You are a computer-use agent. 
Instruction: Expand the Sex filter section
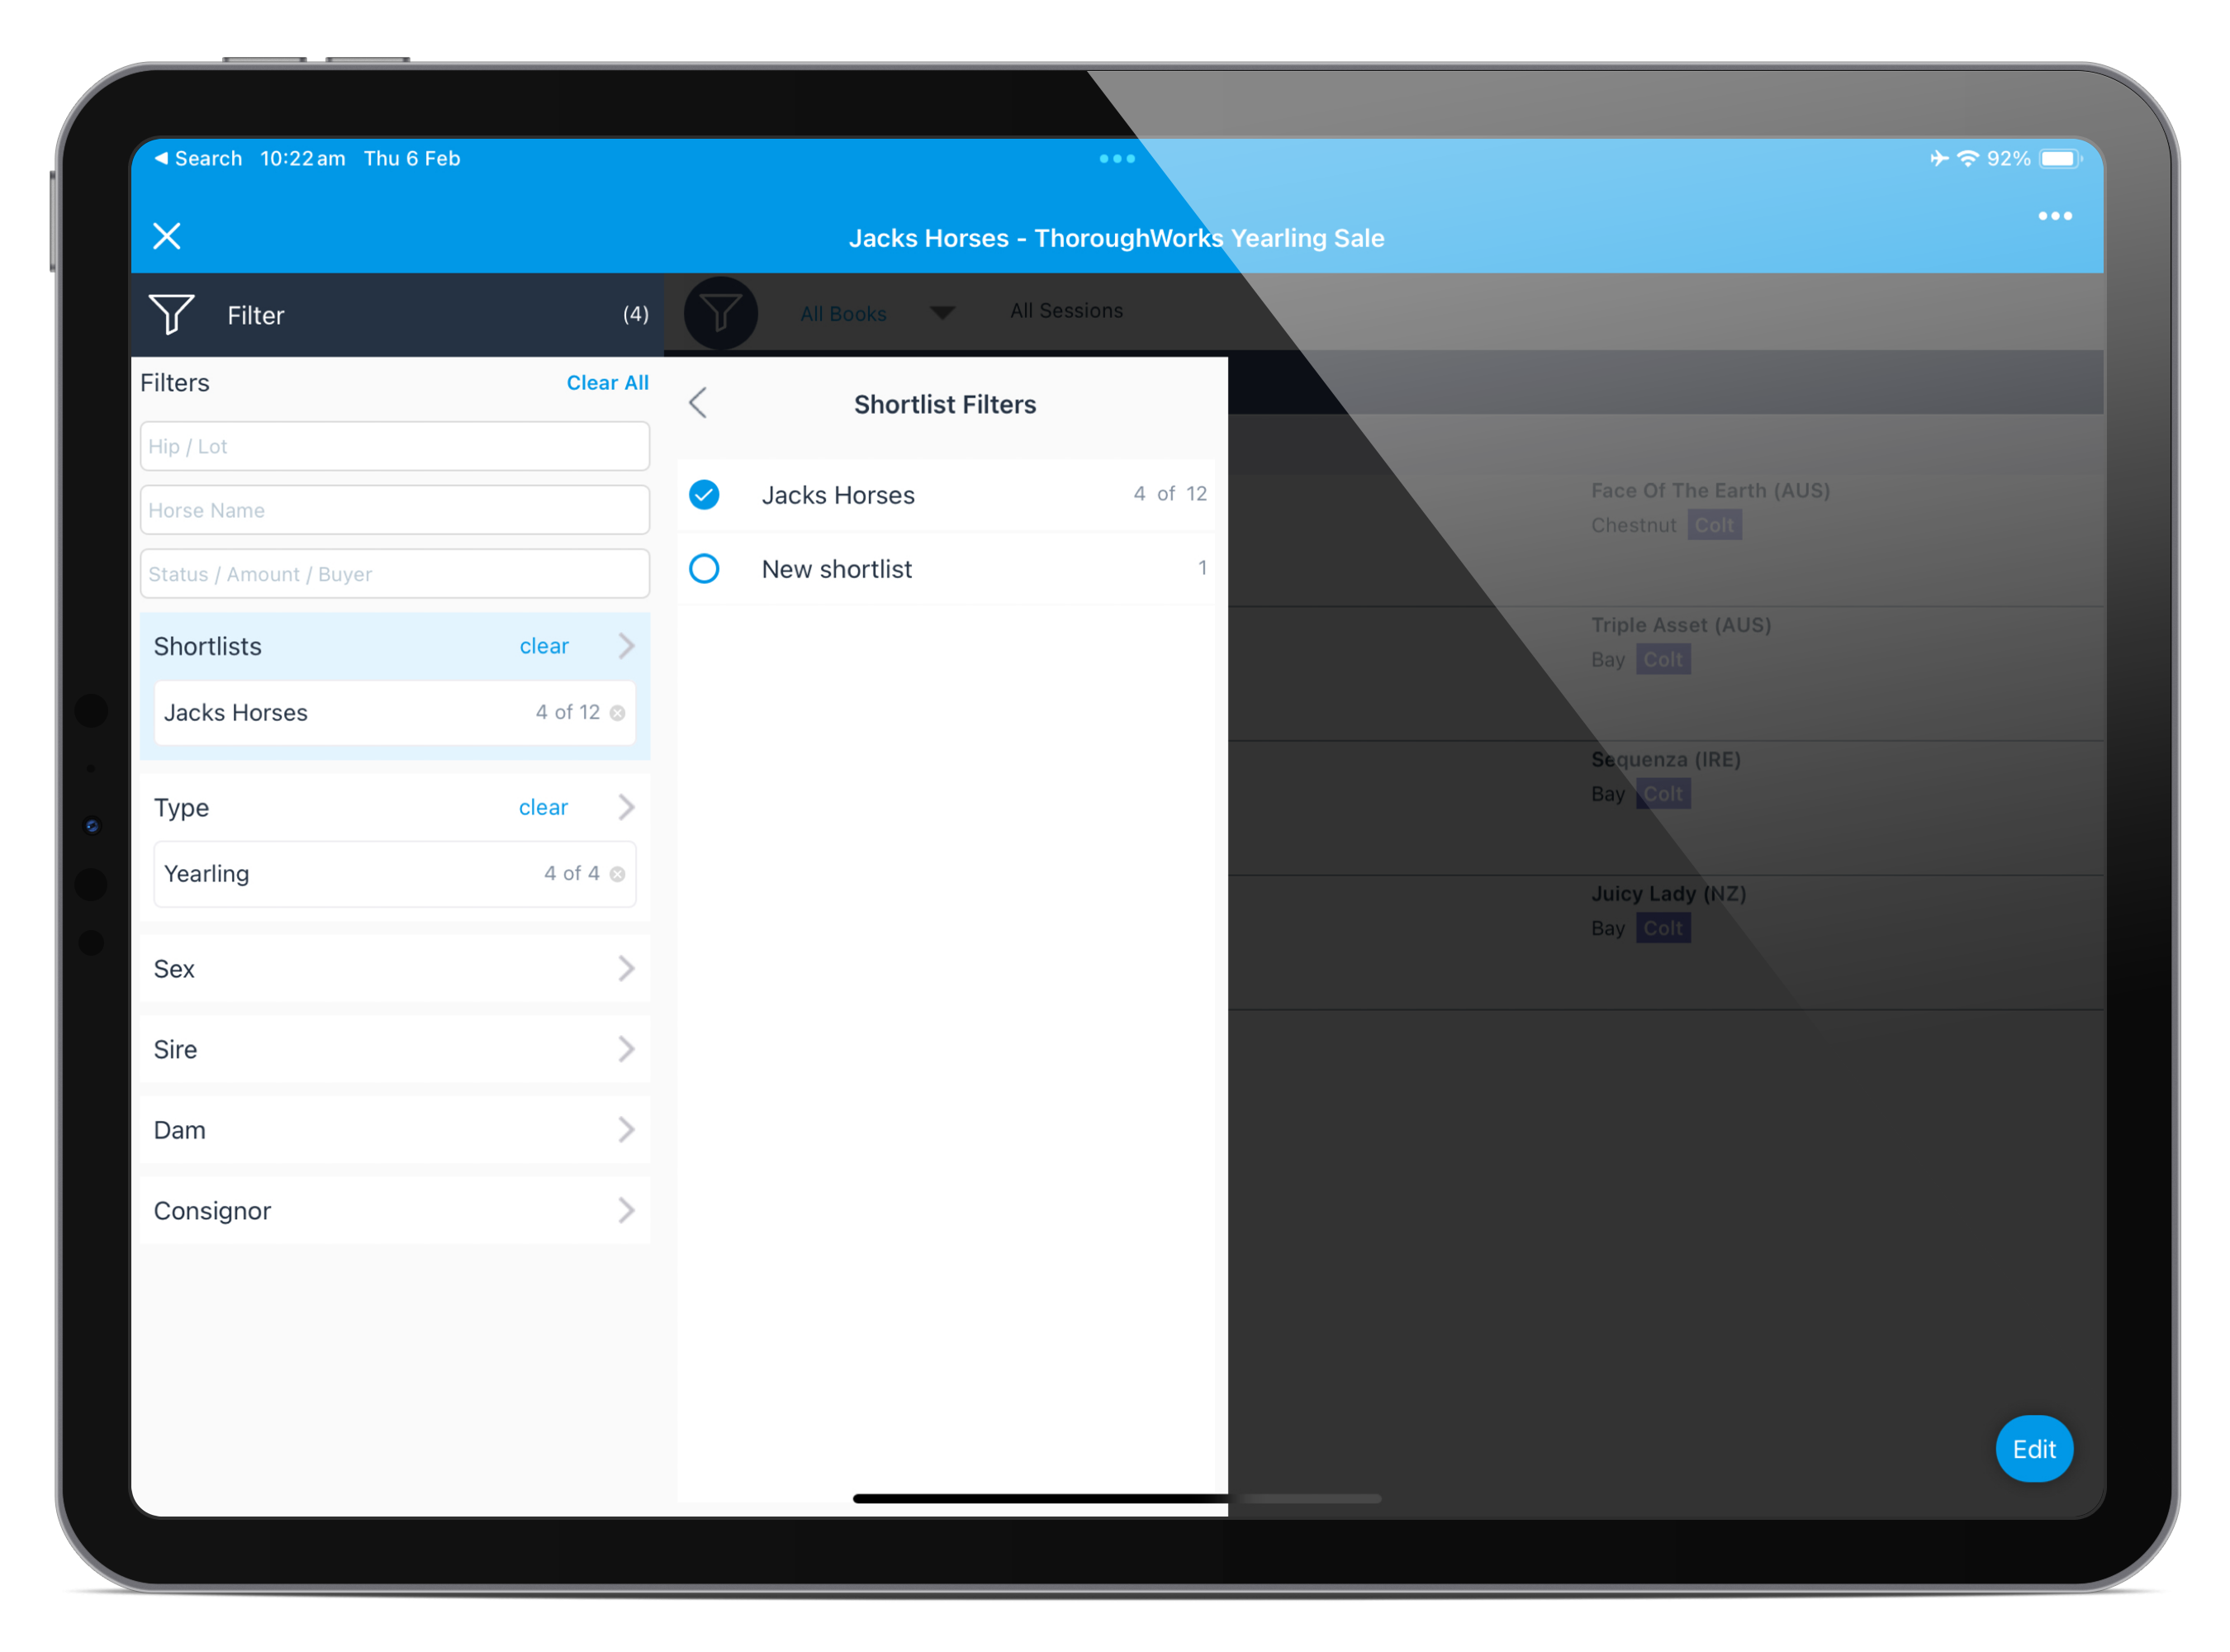pyautogui.click(x=394, y=968)
